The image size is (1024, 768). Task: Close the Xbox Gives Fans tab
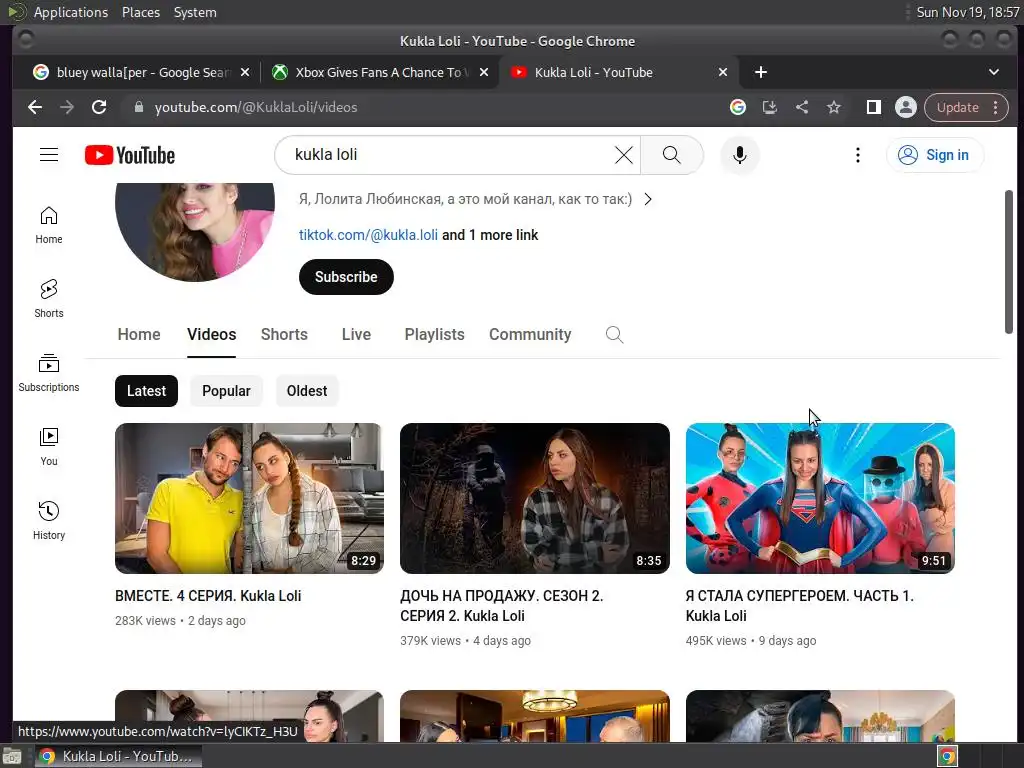[484, 72]
